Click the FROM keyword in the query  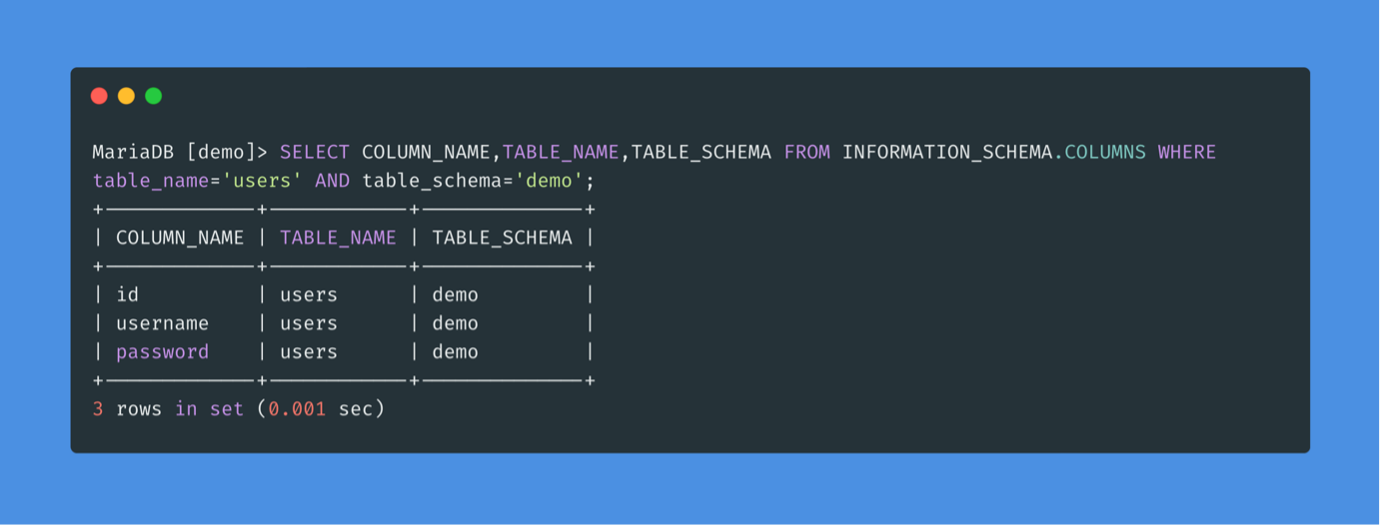click(x=807, y=153)
